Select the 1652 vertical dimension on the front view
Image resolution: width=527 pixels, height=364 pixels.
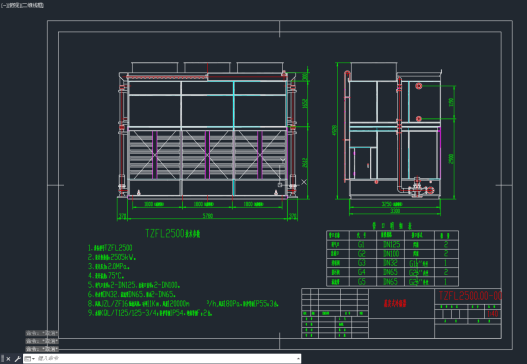pos(305,103)
